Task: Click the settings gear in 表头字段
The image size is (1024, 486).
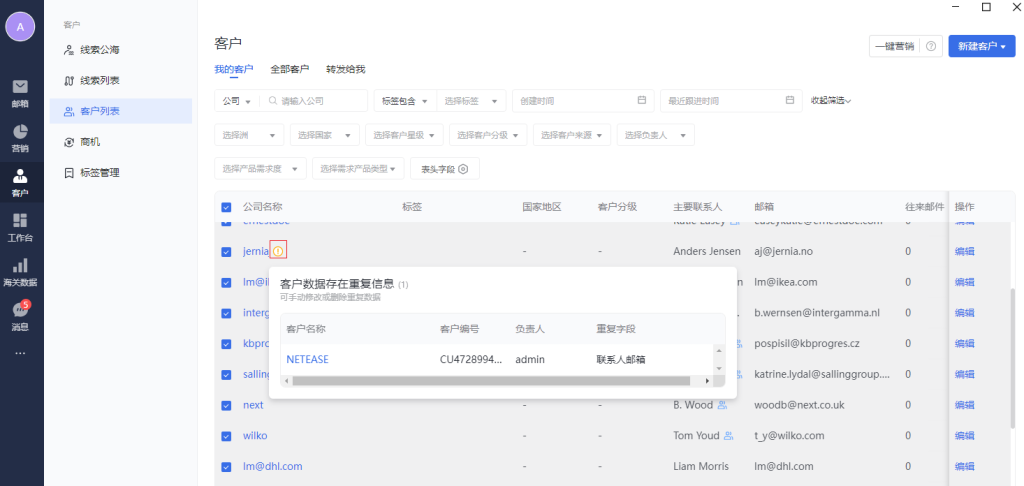Action: click(x=463, y=169)
